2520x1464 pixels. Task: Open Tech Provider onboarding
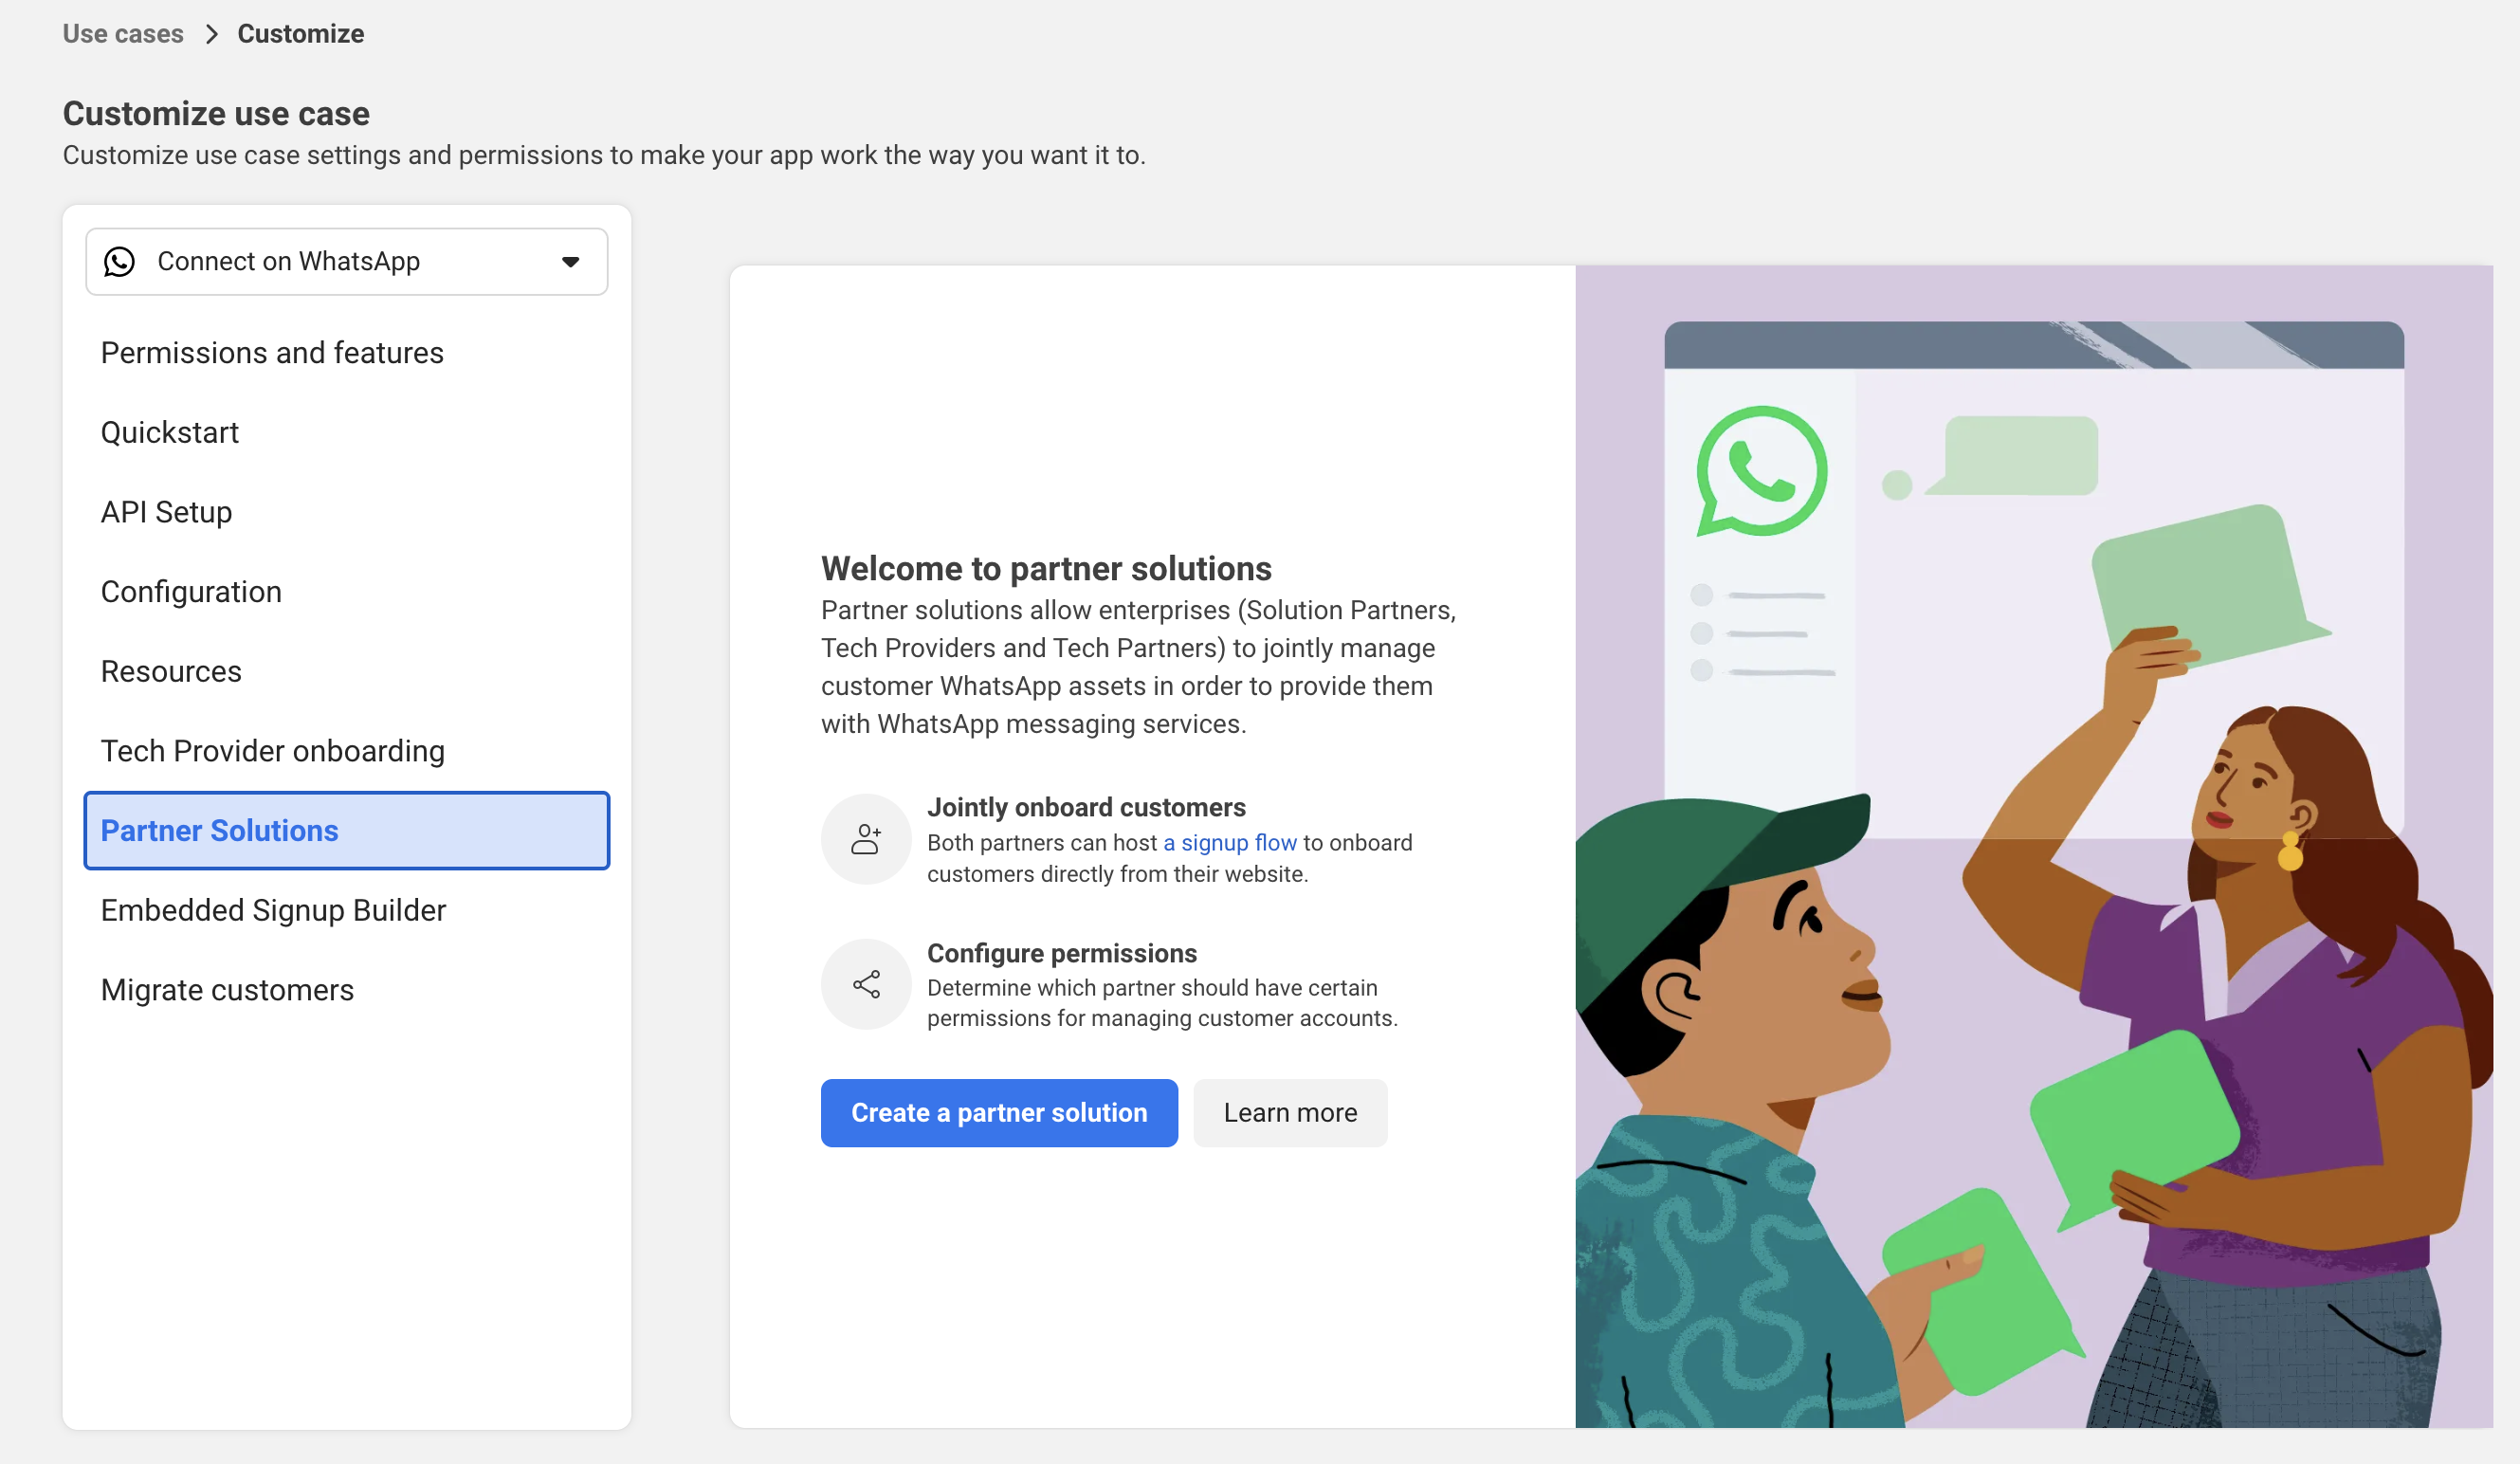[x=272, y=751]
